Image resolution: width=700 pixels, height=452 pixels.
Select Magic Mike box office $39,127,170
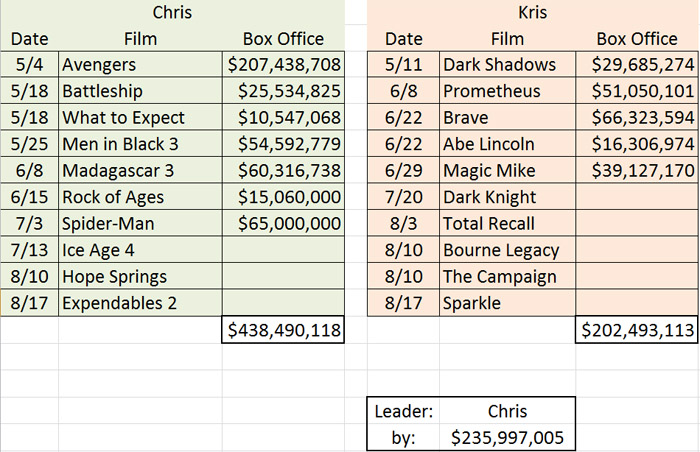[637, 170]
